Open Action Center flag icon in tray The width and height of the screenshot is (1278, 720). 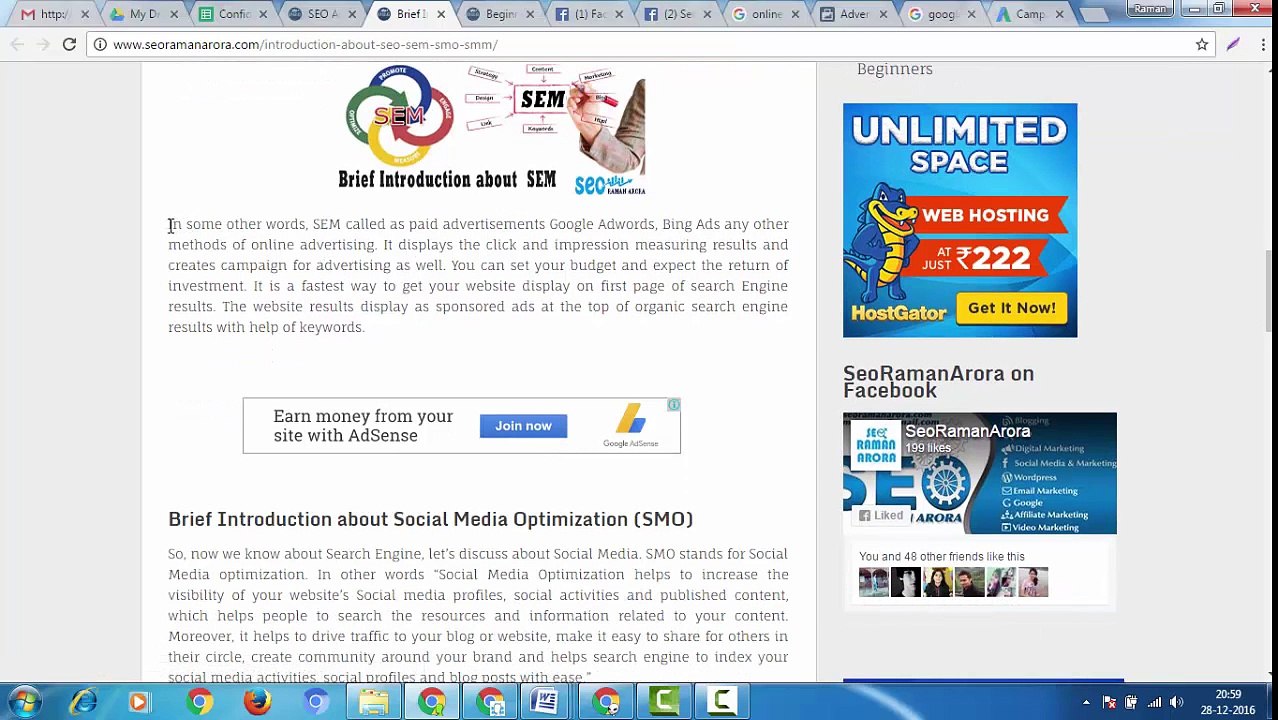click(1109, 702)
